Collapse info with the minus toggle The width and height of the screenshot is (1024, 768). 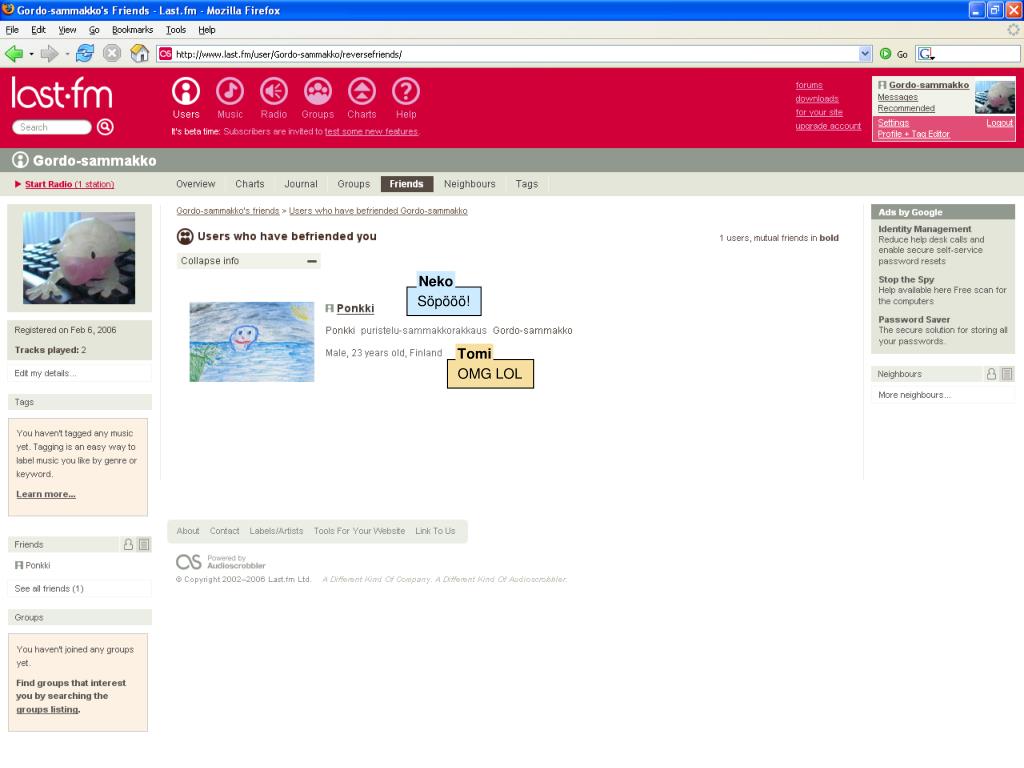coord(312,261)
